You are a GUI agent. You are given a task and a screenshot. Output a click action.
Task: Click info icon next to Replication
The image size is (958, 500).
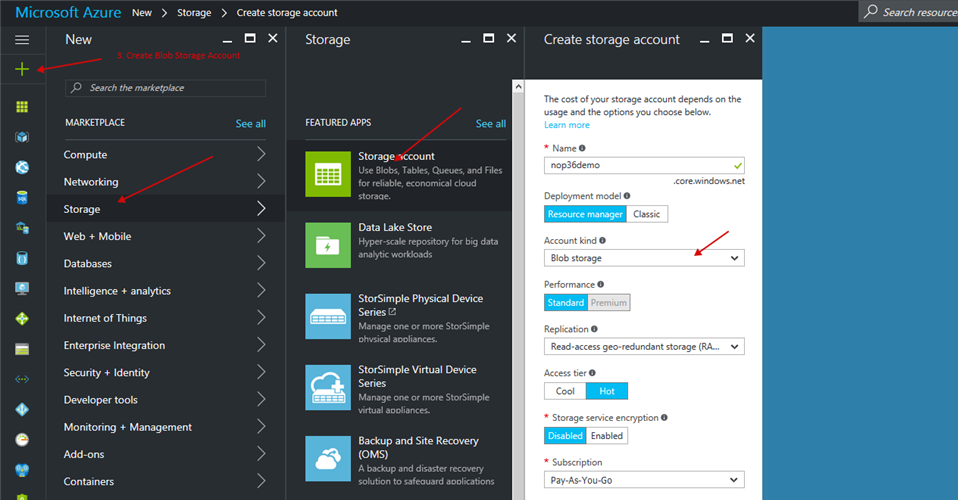[x=594, y=329]
